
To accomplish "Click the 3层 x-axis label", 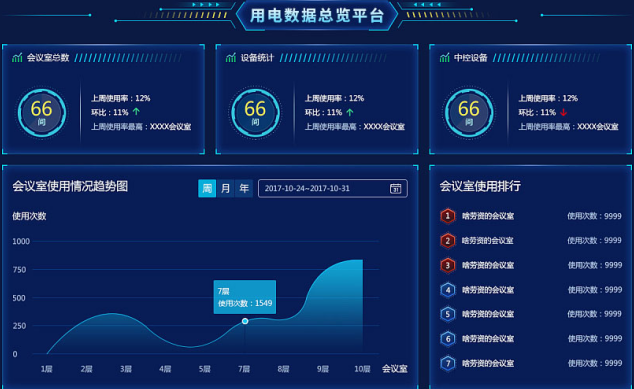I will [x=126, y=369].
